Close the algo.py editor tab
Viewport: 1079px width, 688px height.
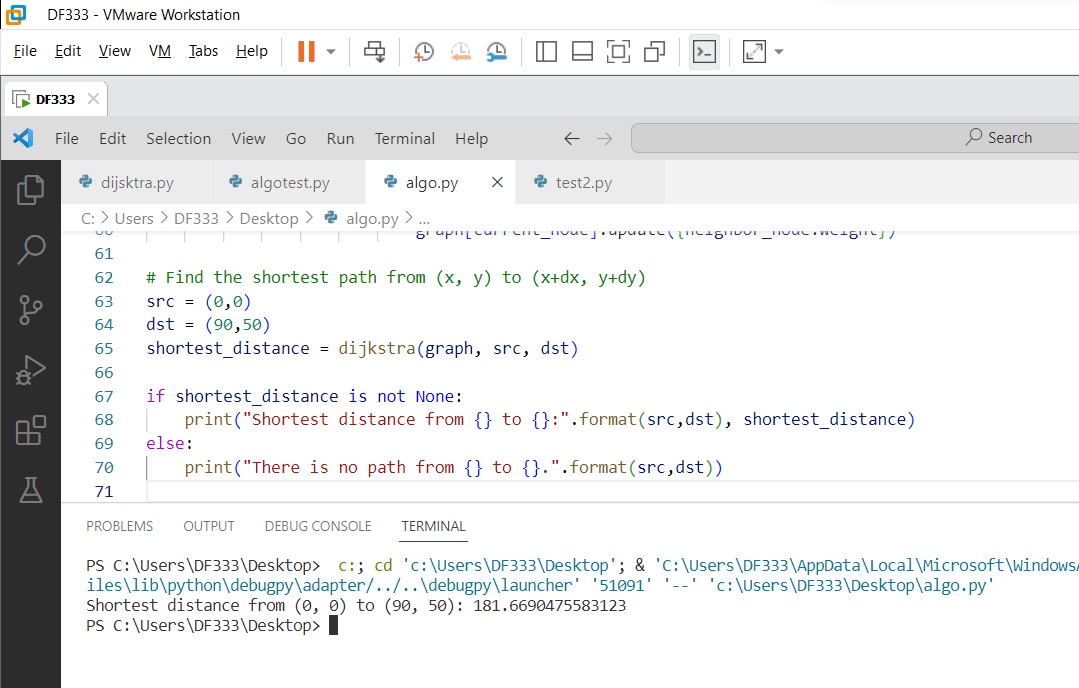pyautogui.click(x=497, y=182)
